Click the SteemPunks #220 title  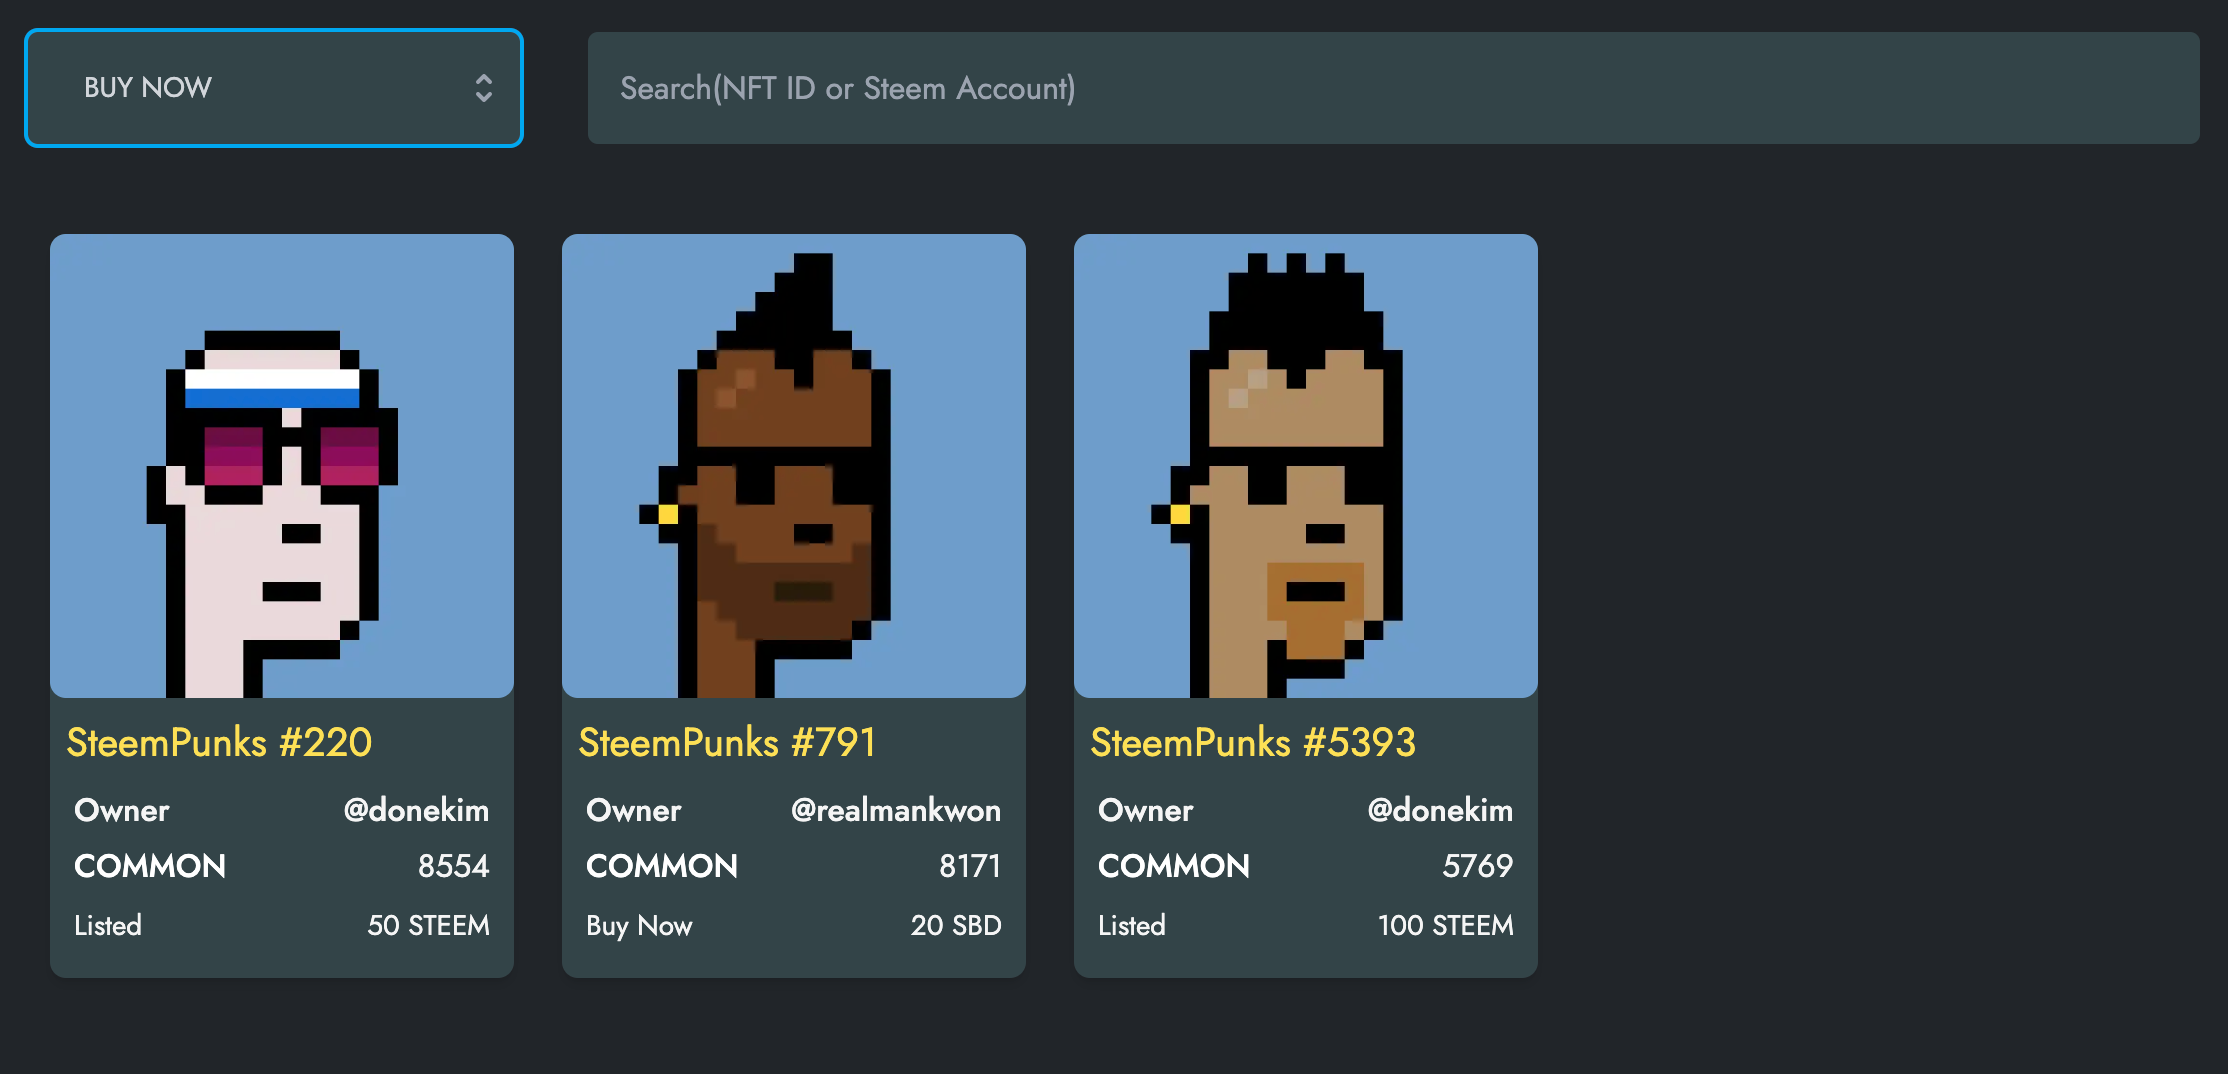tap(219, 743)
